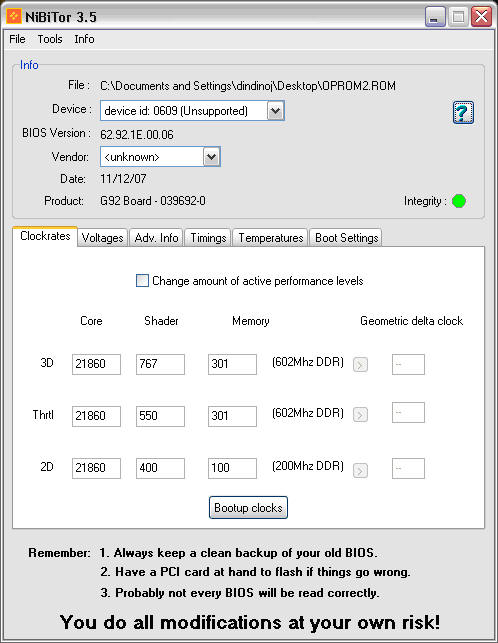Image resolution: width=498 pixels, height=643 pixels.
Task: Click the Geometric delta clock column header
Action: point(411,321)
